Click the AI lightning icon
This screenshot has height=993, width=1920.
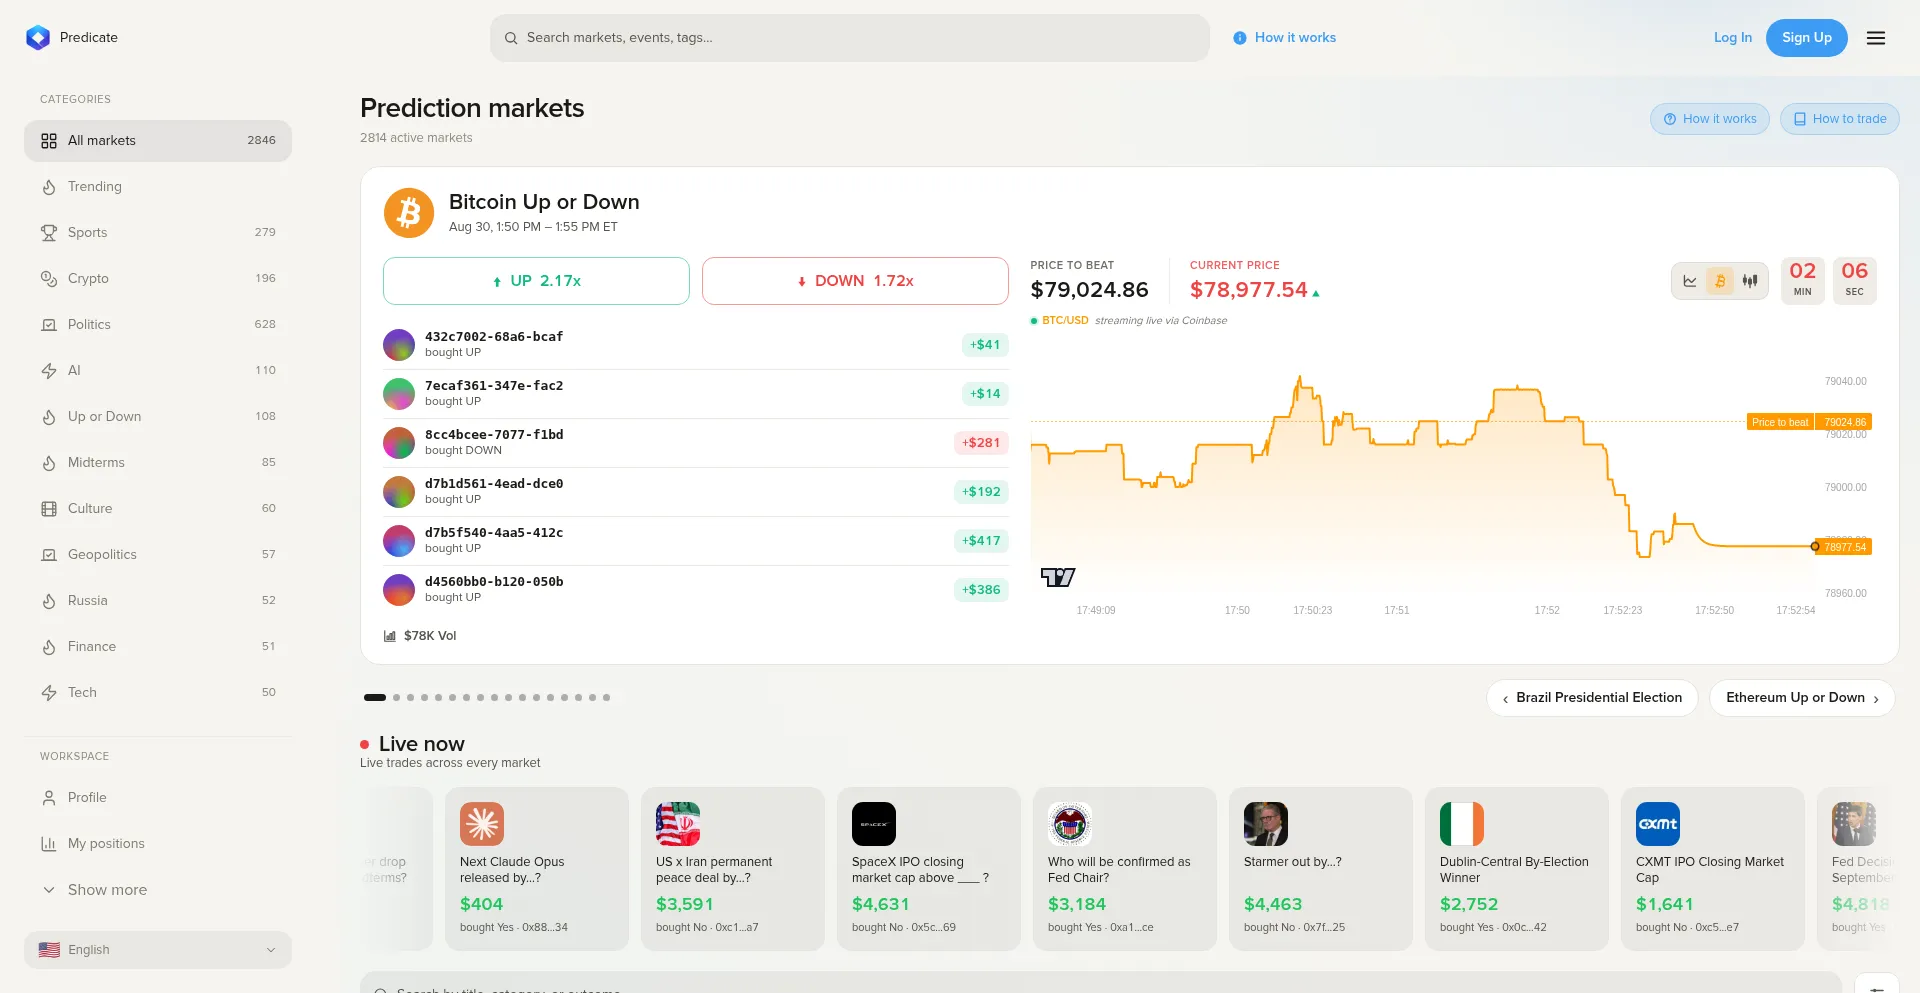49,371
